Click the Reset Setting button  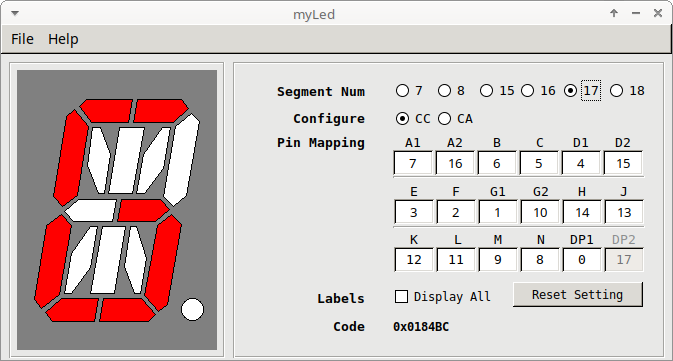[578, 294]
